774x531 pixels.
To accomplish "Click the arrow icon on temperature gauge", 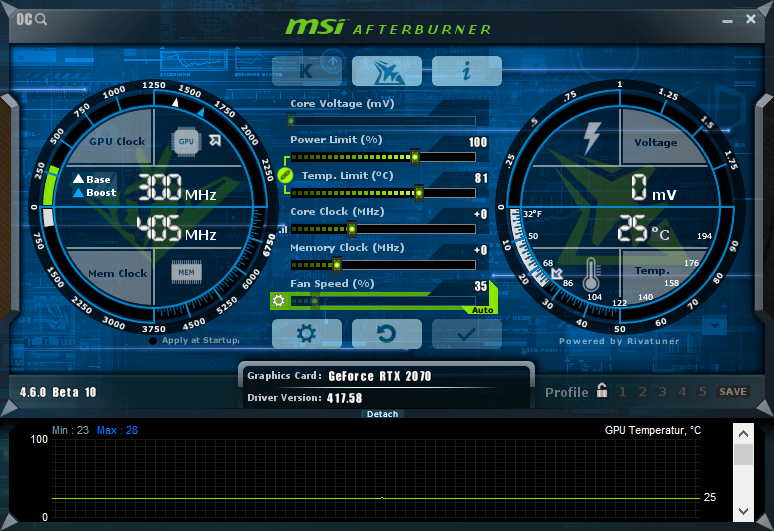I will pyautogui.click(x=557, y=273).
